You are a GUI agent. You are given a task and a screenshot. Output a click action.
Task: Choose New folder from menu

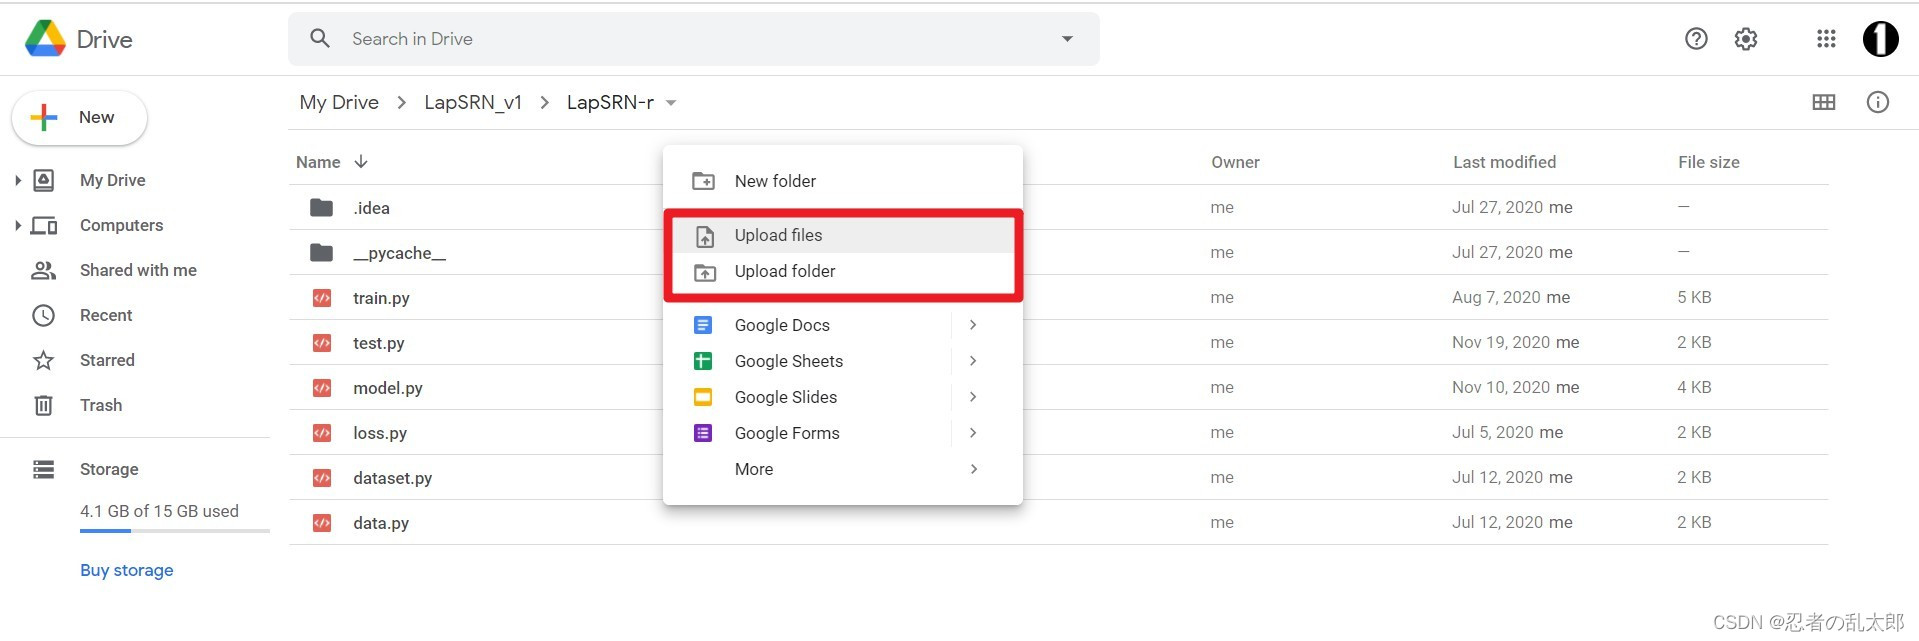click(843, 181)
